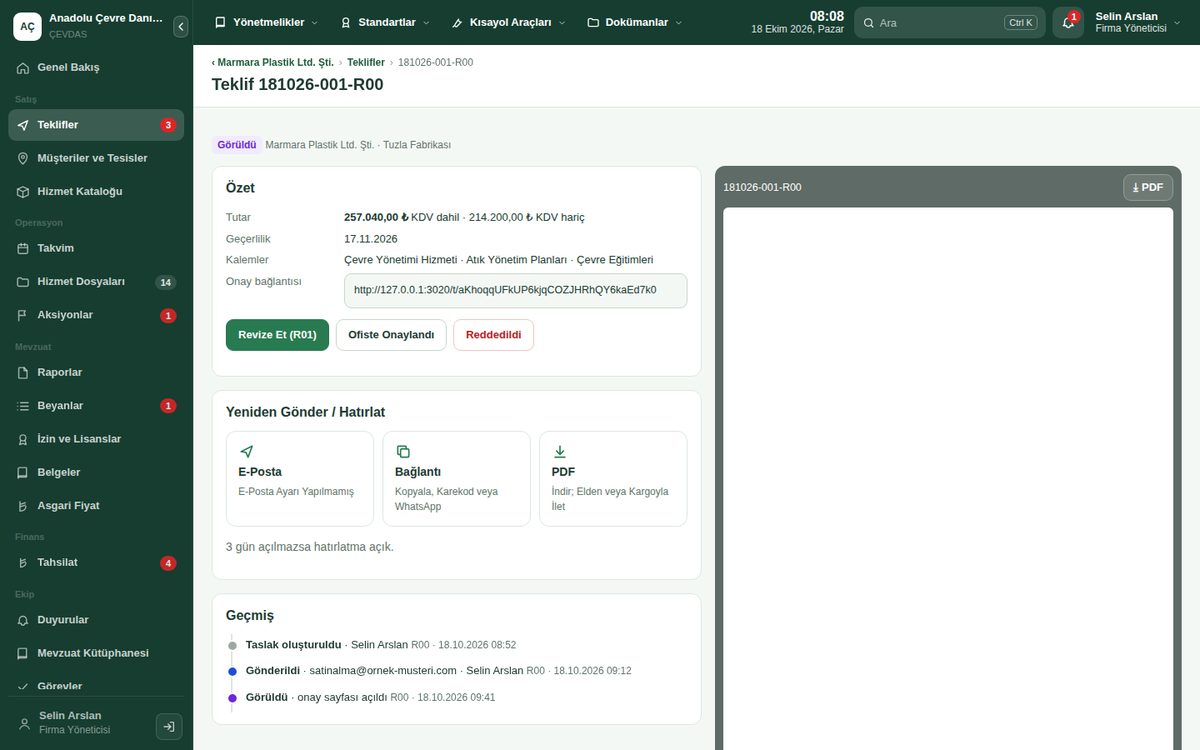Click the Genel Bakış home icon

pos(23,68)
